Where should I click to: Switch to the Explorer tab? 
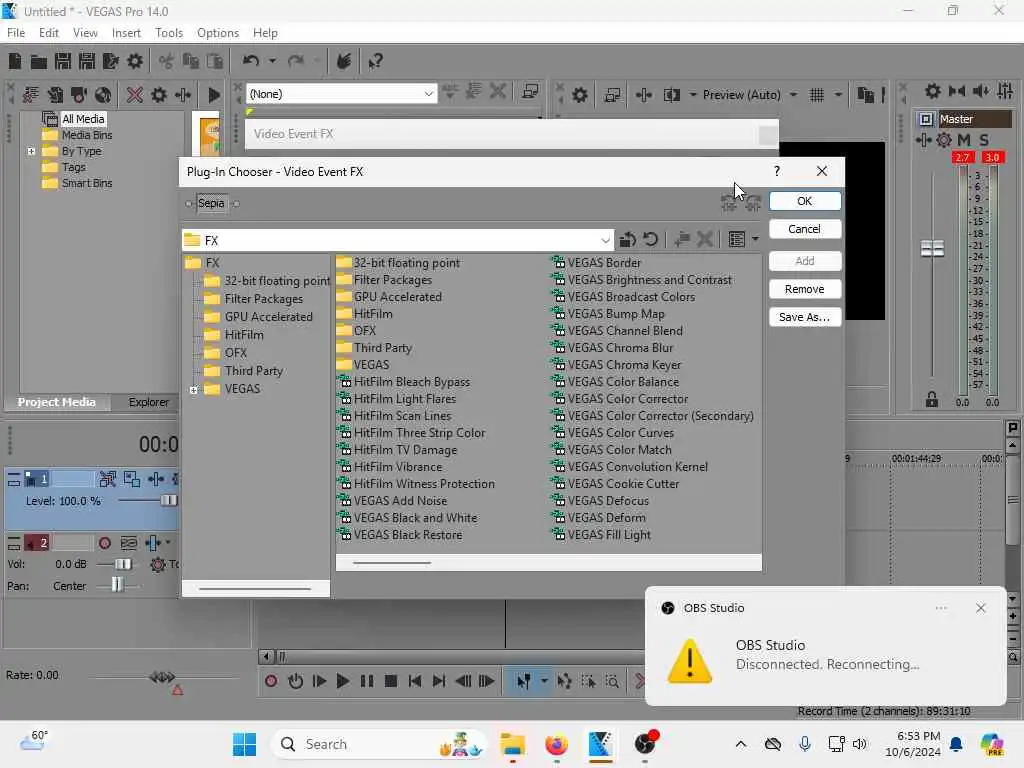(148, 402)
